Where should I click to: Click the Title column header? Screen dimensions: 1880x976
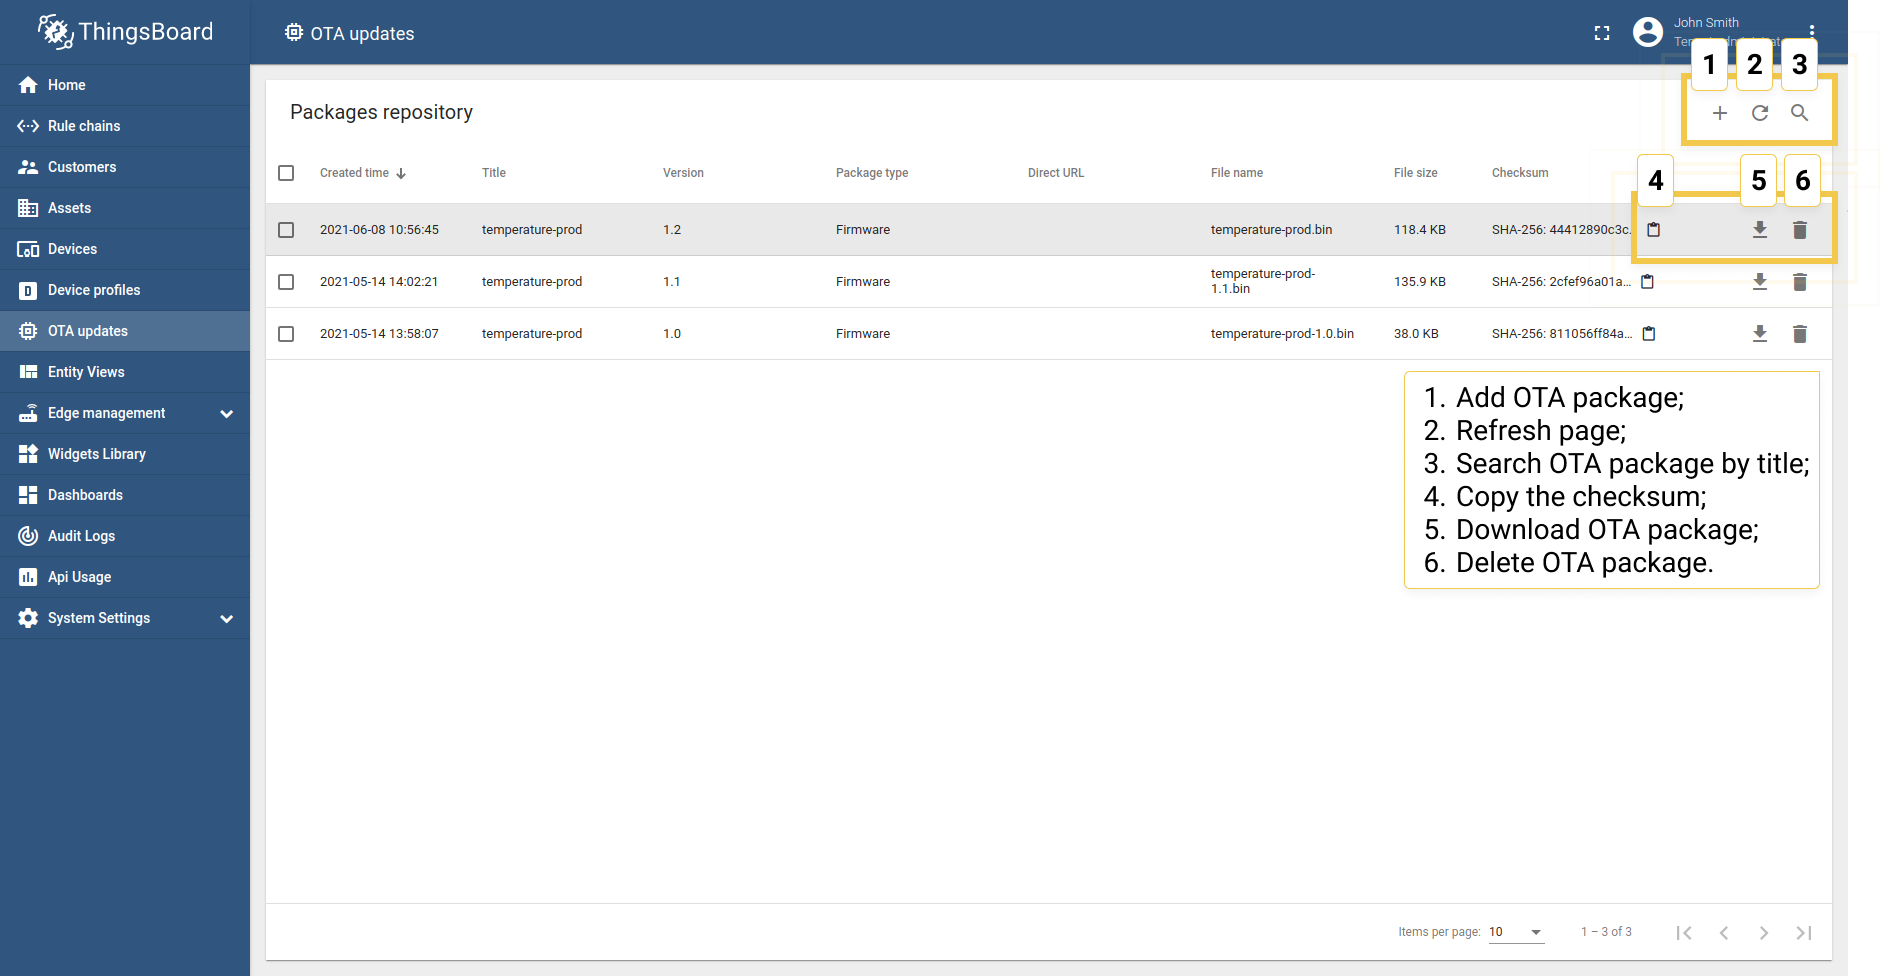click(x=494, y=173)
